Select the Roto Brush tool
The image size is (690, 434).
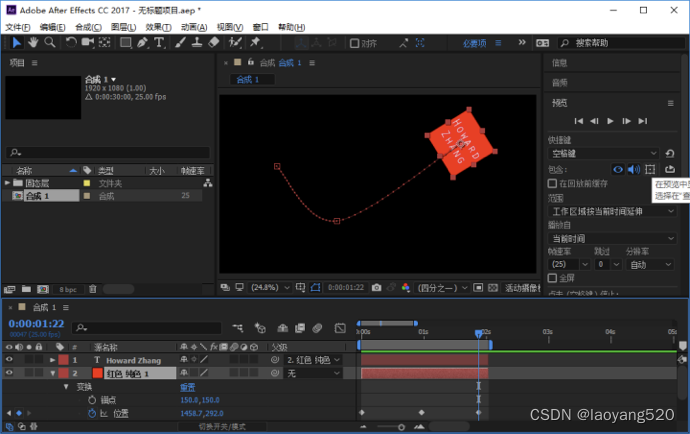(x=235, y=43)
